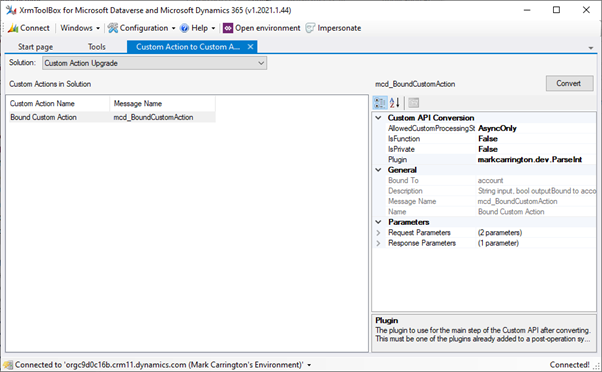Click the (1 parameter) value

[498, 243]
